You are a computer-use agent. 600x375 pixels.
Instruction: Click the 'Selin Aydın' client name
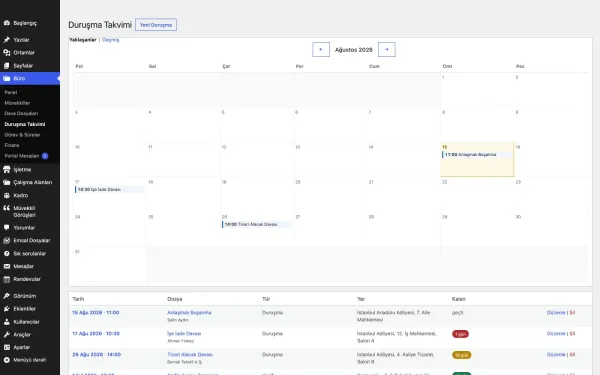click(x=178, y=320)
